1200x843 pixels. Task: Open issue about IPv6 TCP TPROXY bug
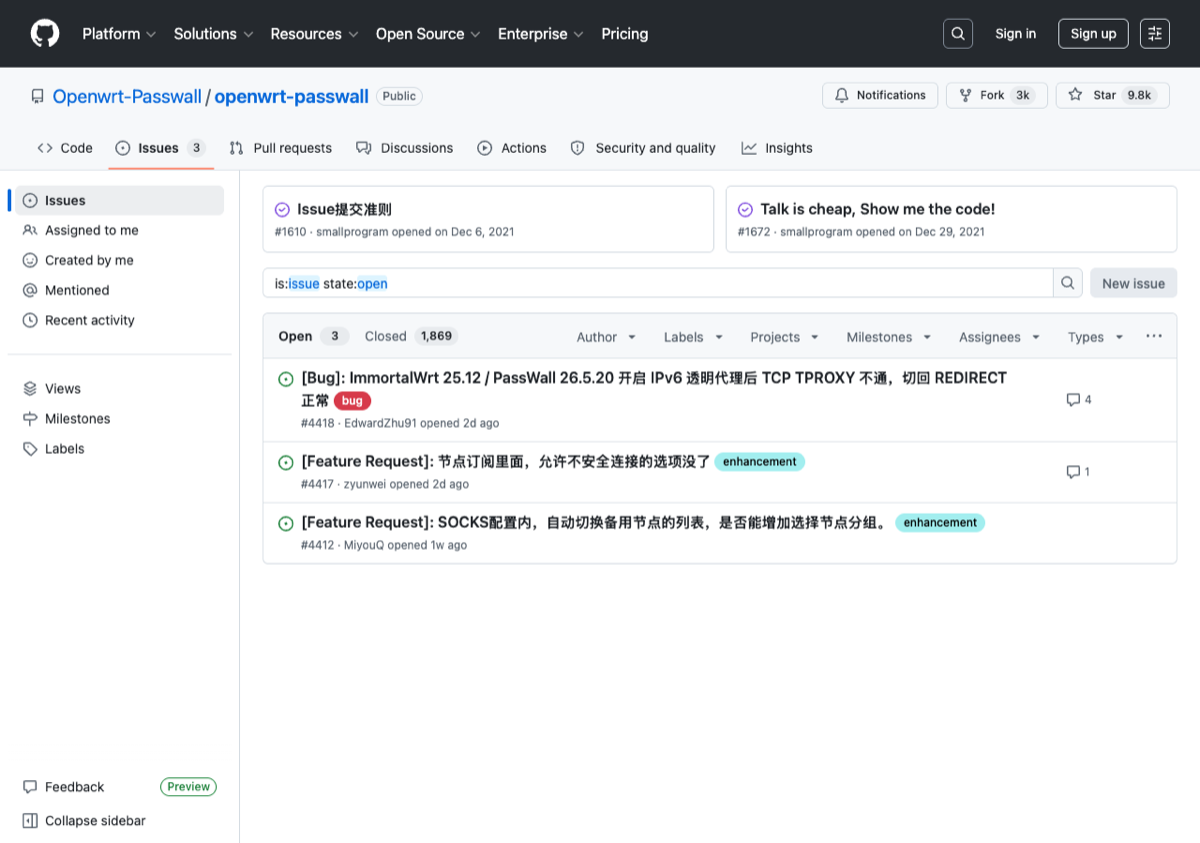click(x=654, y=389)
